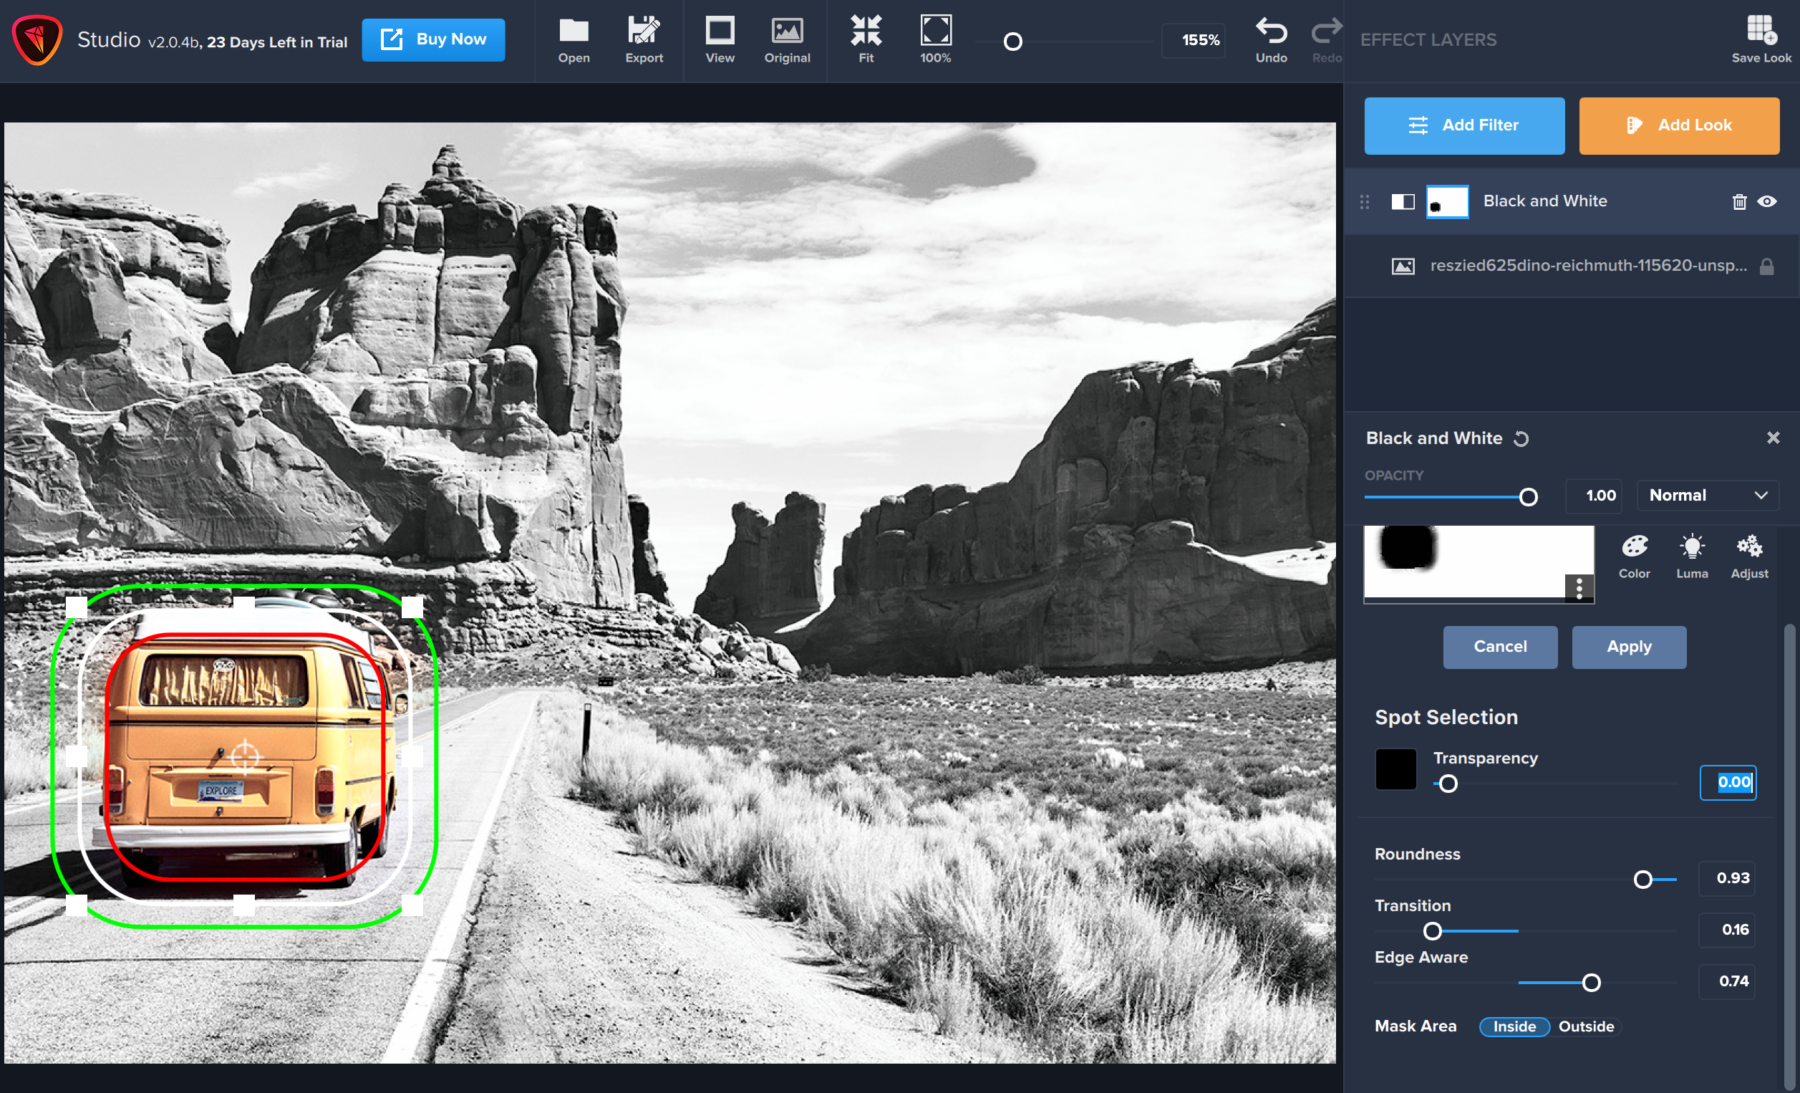The height and width of the screenshot is (1093, 1800).
Task: Click the lock icon on image layer
Action: [x=1767, y=266]
